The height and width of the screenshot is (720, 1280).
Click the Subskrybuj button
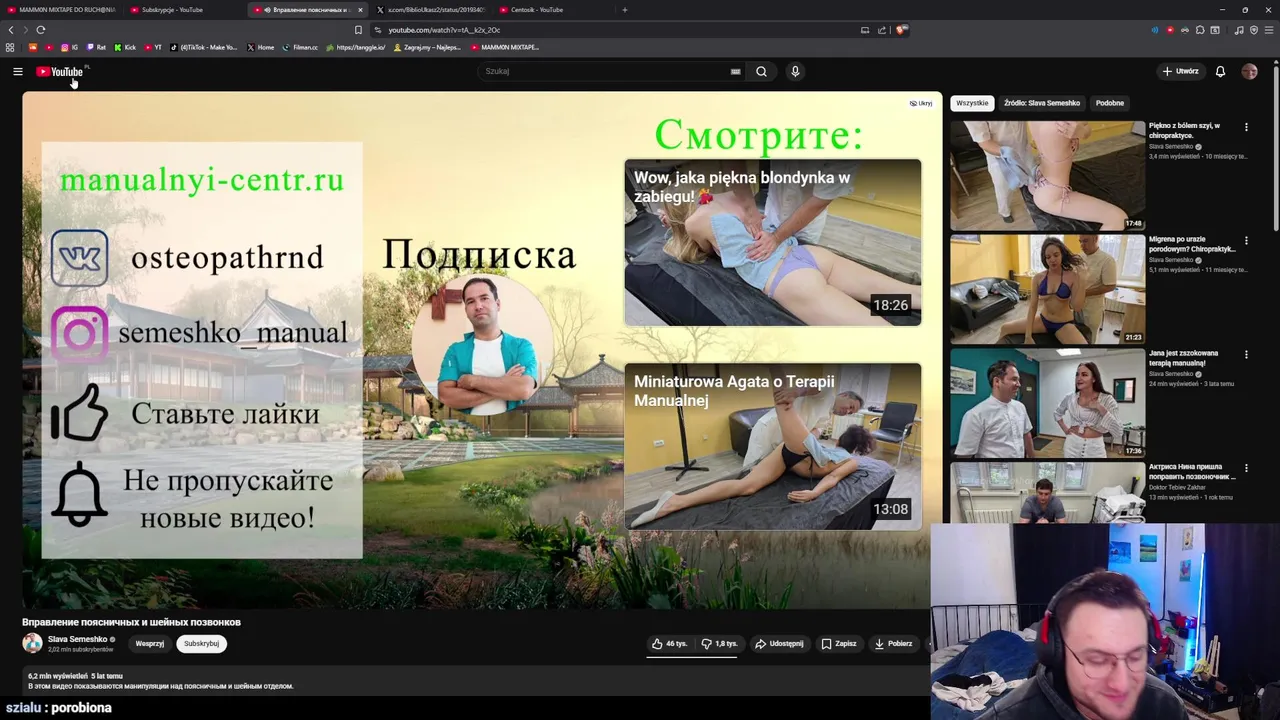(201, 644)
